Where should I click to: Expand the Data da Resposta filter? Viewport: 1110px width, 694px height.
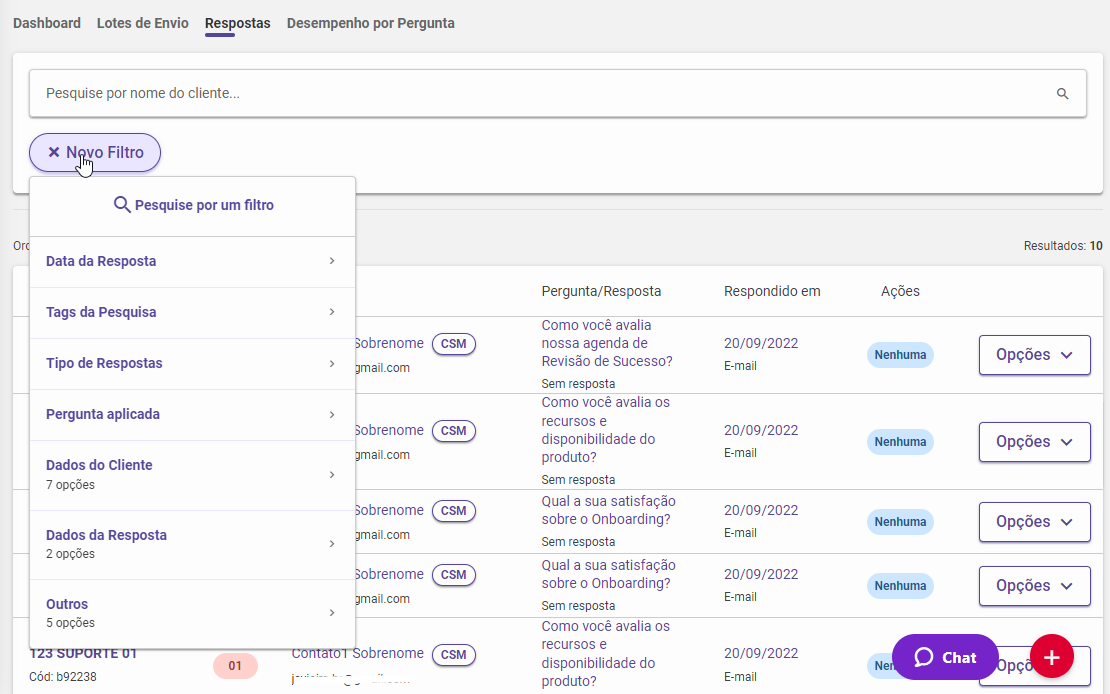coord(192,262)
